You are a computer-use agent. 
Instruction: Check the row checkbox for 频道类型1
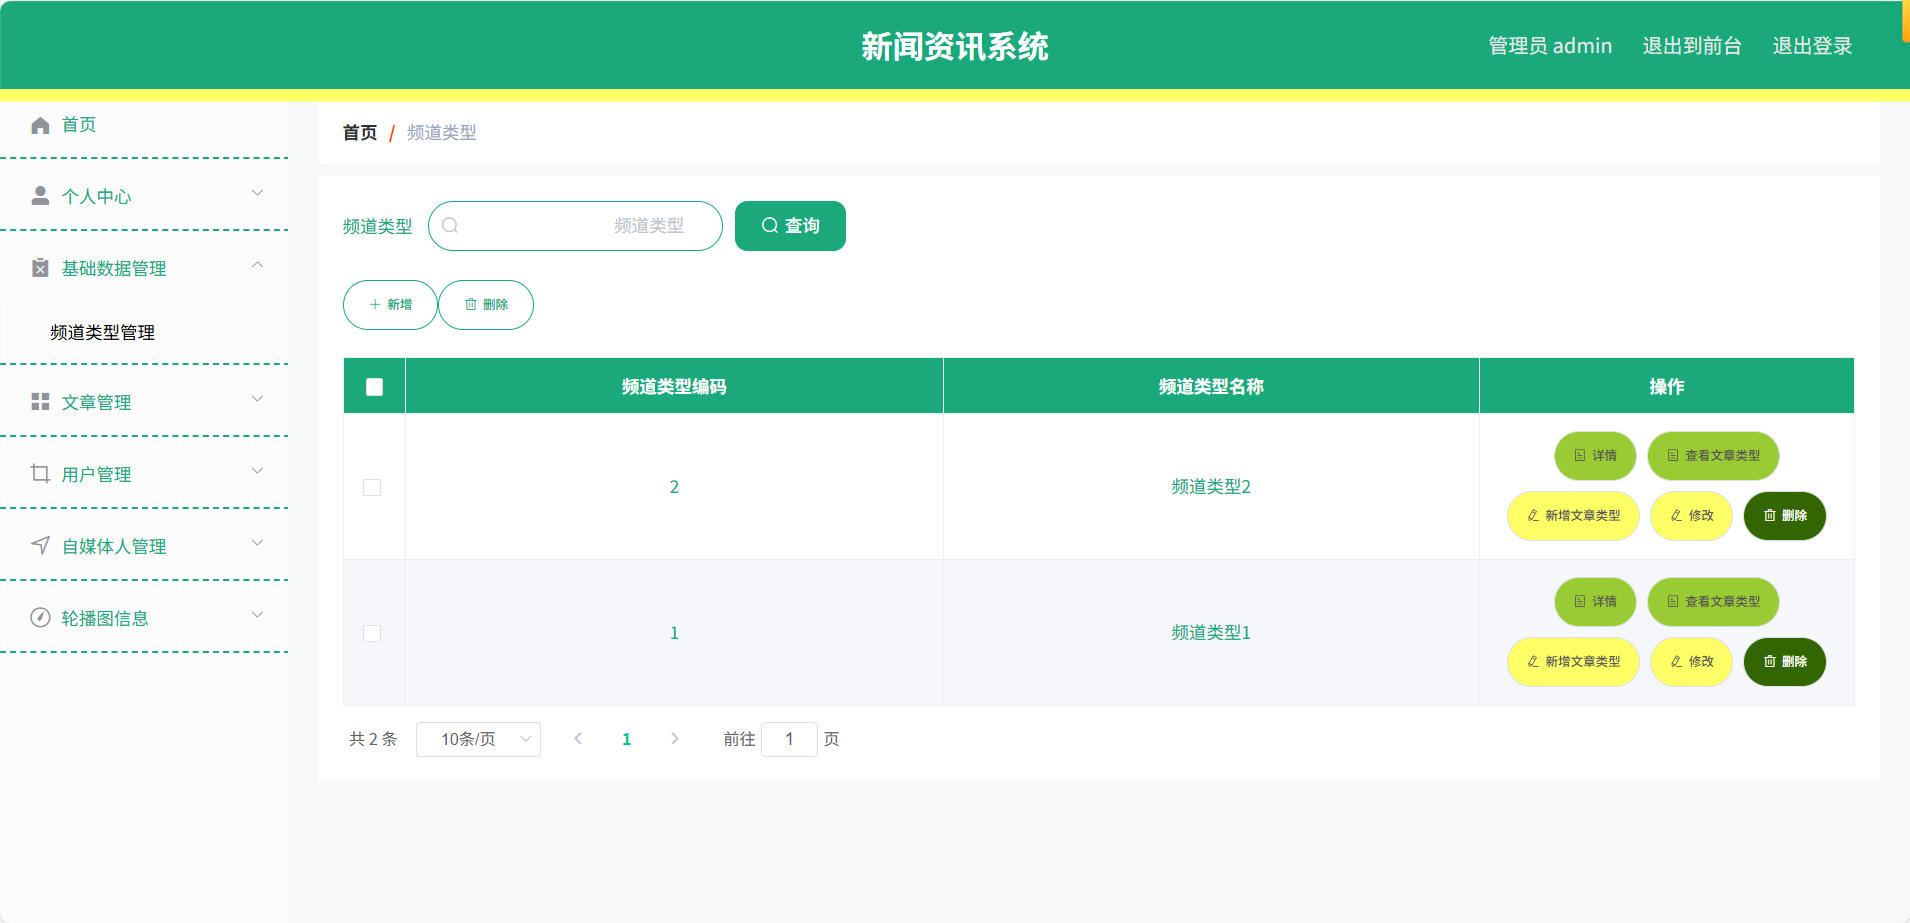tap(372, 633)
